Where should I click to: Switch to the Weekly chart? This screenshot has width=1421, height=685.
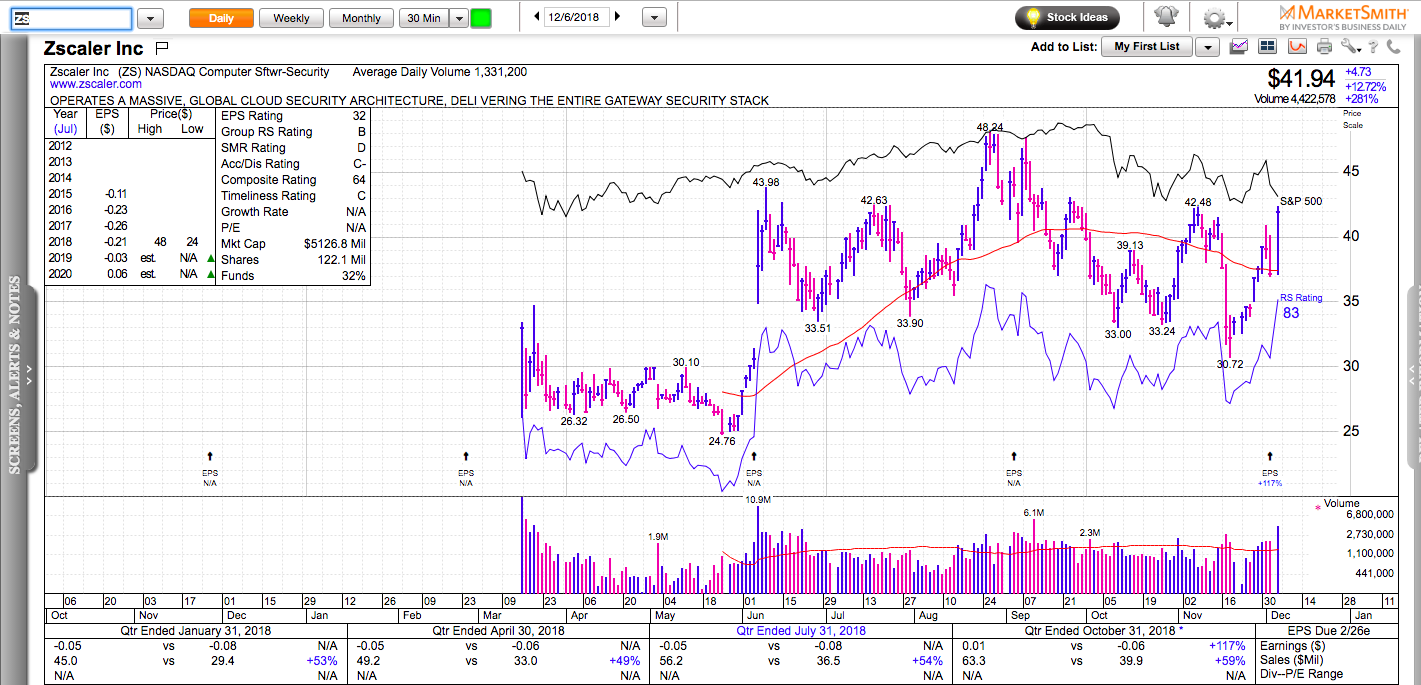291,18
